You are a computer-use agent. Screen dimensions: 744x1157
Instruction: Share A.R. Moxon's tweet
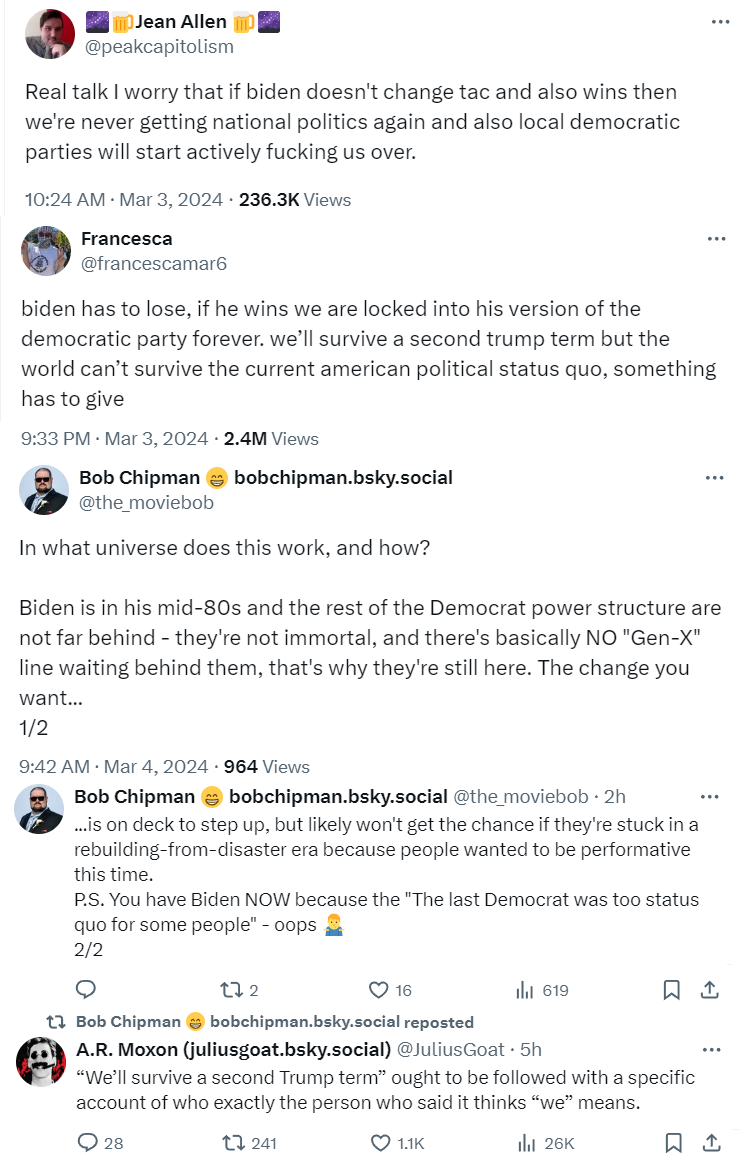tap(710, 1142)
